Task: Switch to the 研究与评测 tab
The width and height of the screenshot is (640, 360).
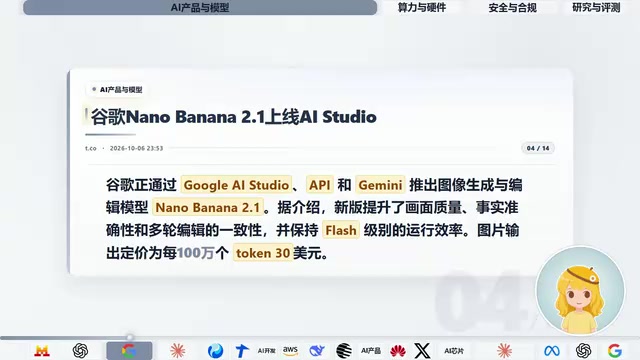Action: point(596,7)
